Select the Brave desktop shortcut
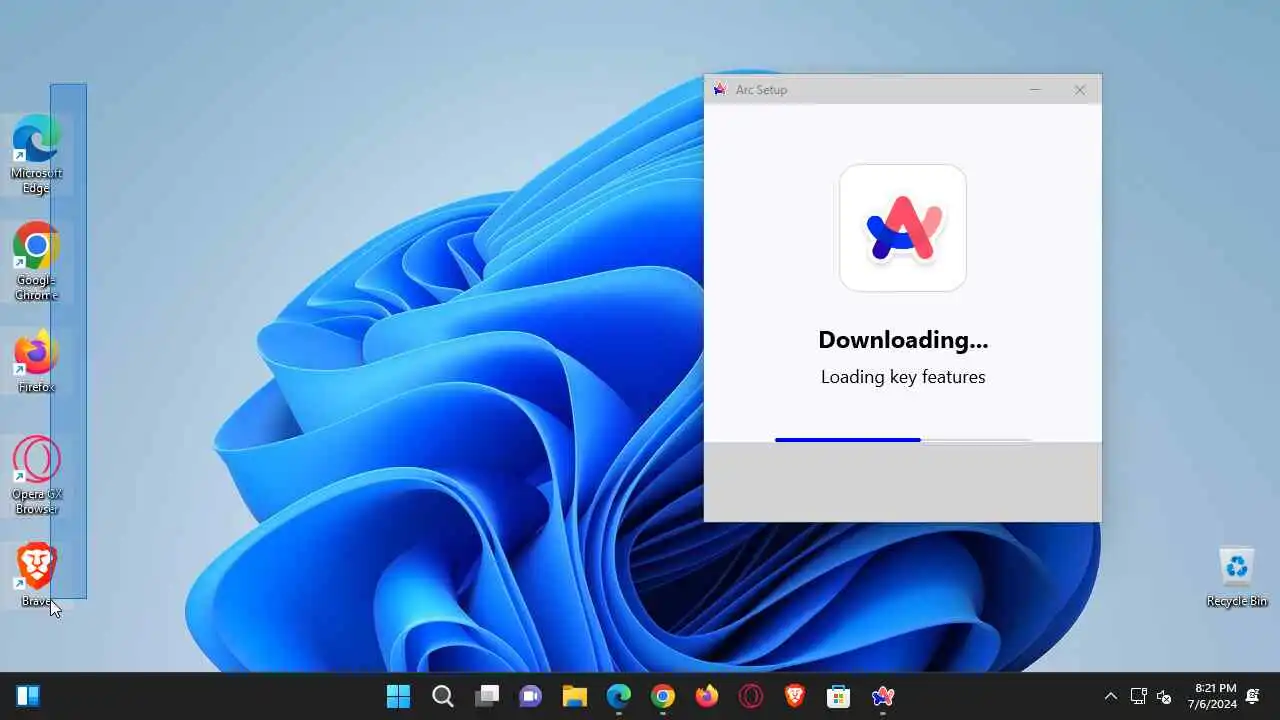 point(36,575)
